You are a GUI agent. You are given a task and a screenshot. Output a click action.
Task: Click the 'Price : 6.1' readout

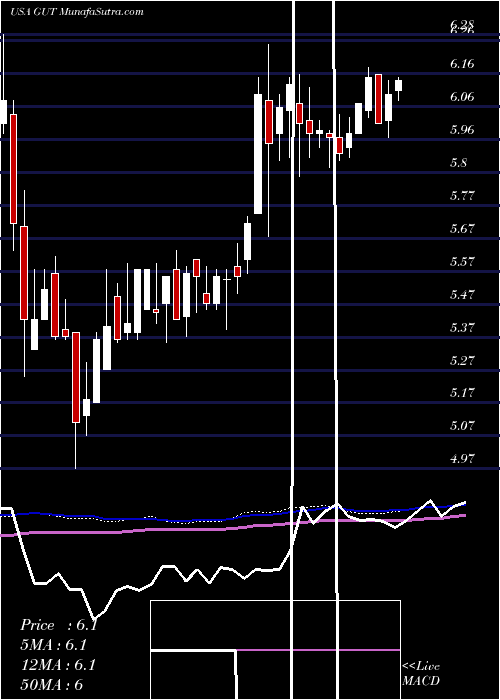(59, 625)
